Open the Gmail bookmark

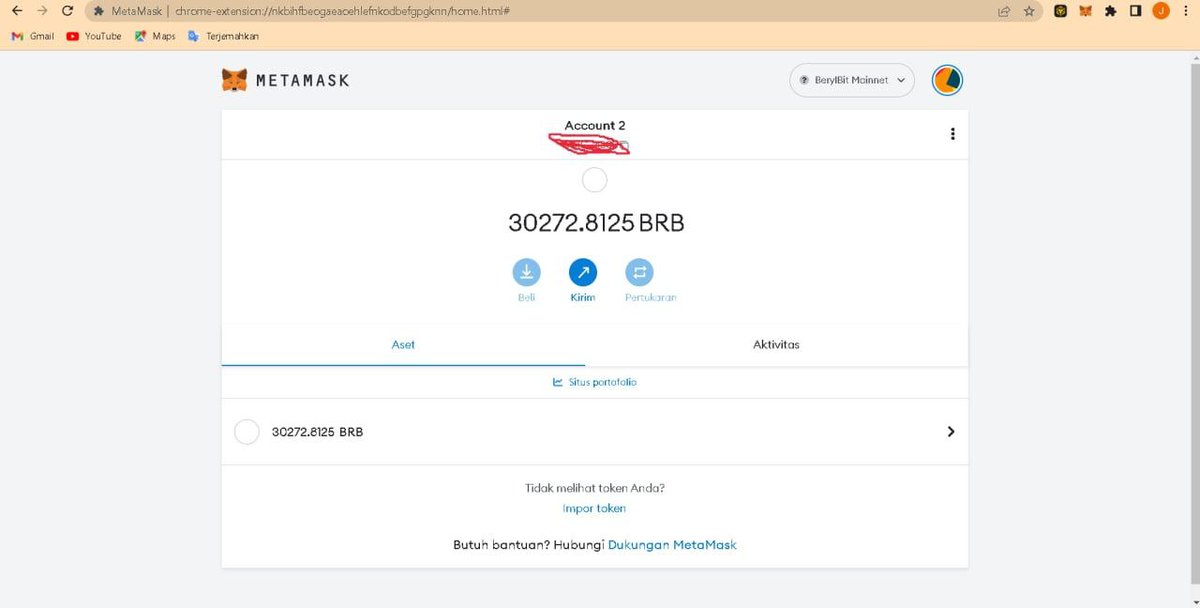pyautogui.click(x=33, y=36)
